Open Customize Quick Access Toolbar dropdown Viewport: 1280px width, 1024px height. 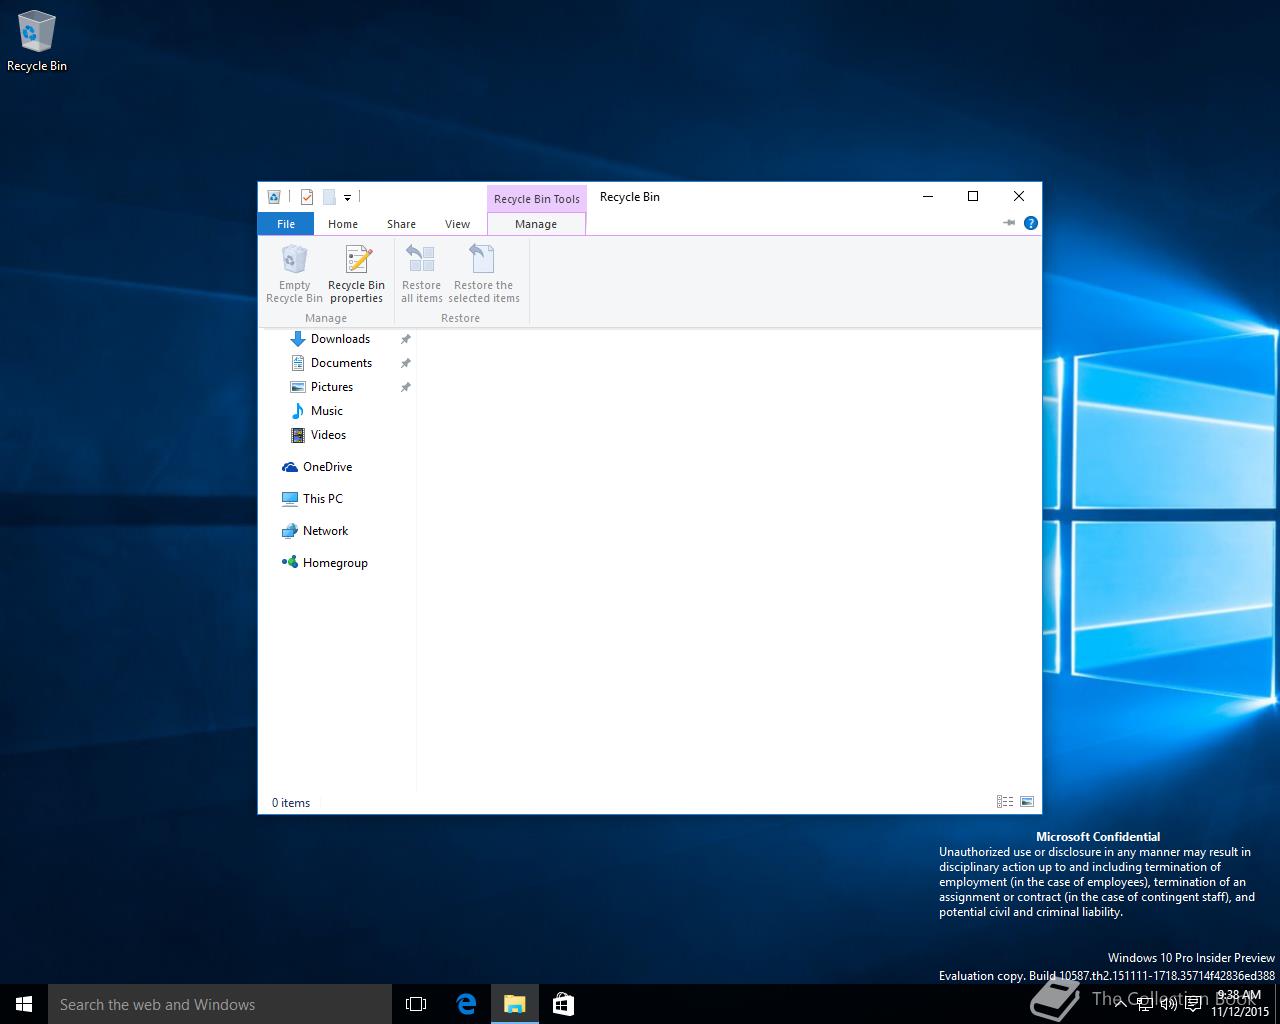347,198
